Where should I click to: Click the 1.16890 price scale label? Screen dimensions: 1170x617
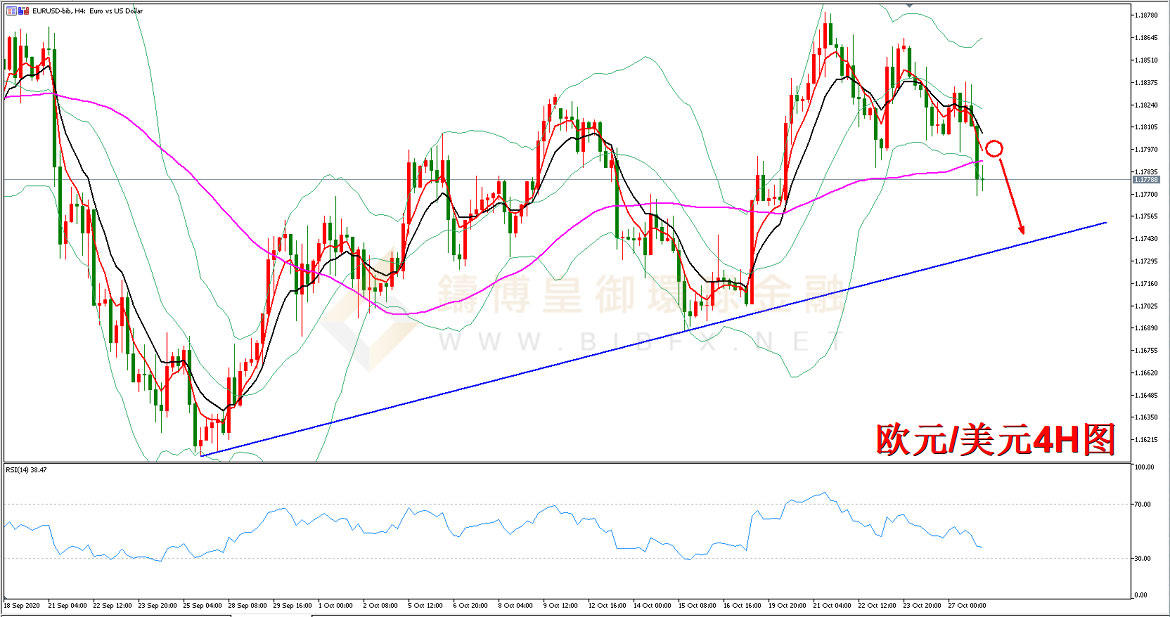point(1146,328)
